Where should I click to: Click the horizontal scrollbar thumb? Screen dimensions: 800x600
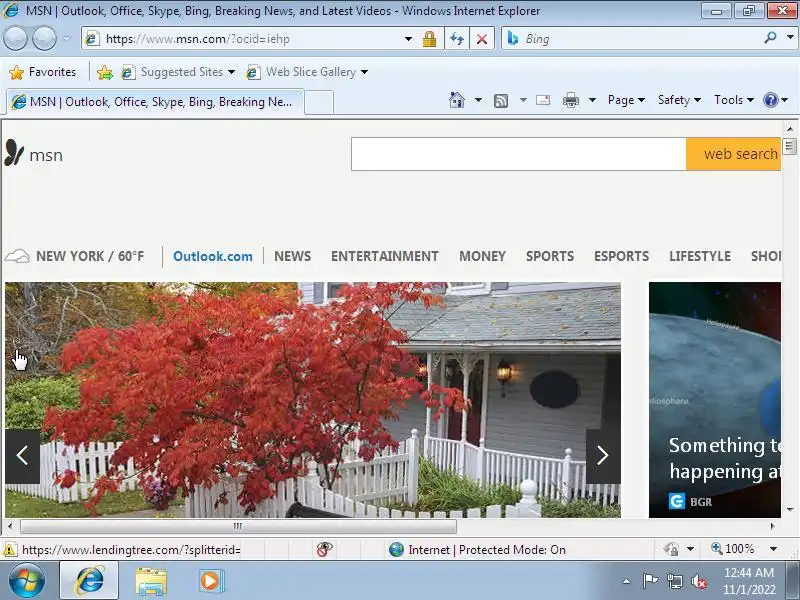[x=238, y=526]
